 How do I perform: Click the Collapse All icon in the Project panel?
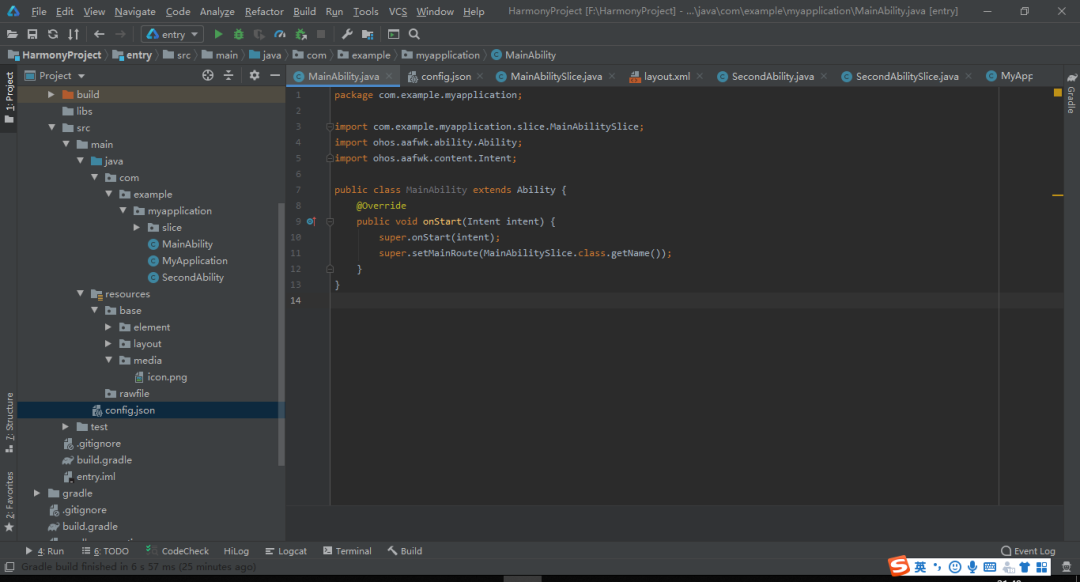click(229, 75)
